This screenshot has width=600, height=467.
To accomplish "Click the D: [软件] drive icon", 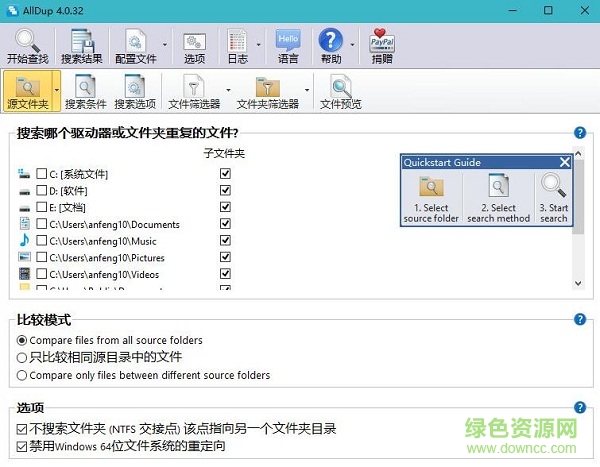I will 24,191.
